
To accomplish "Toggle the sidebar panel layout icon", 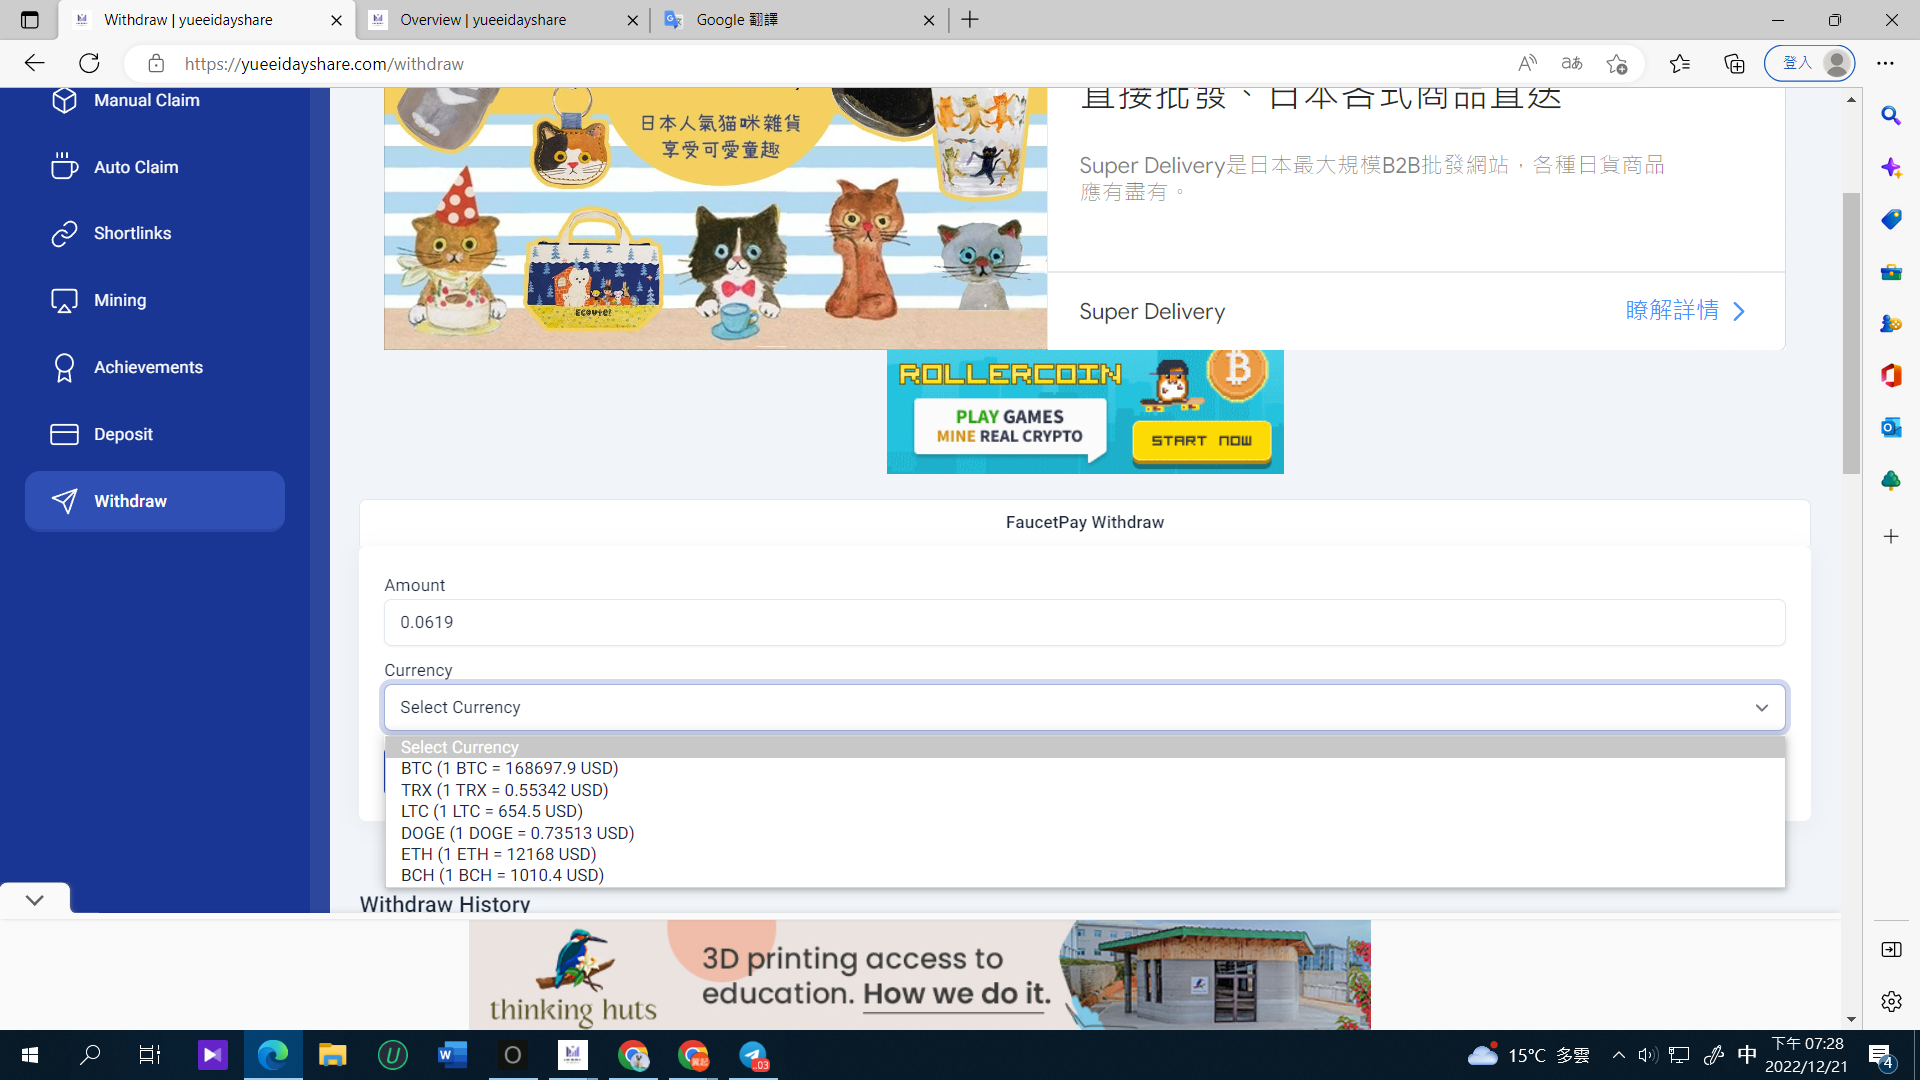I will coord(1891,949).
